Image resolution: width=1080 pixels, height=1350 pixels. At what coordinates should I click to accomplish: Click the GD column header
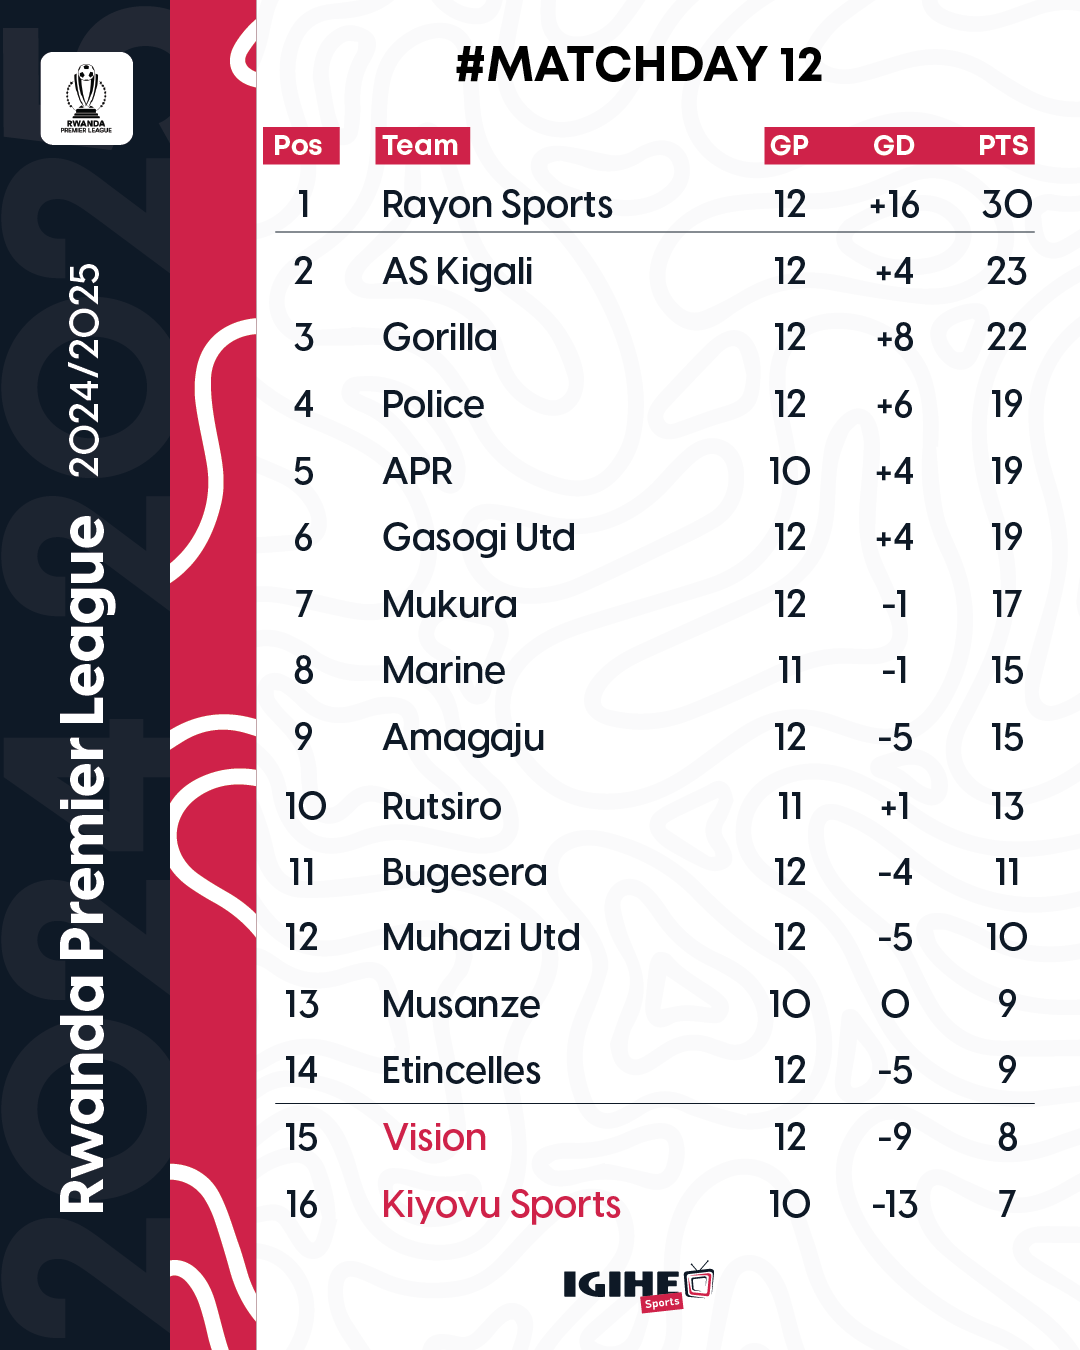(894, 146)
